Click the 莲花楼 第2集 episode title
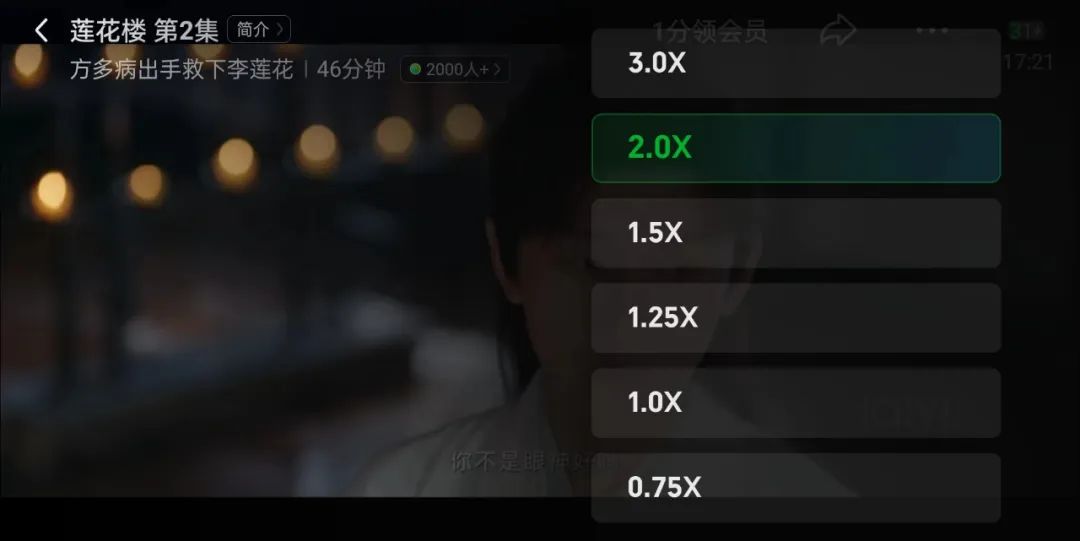 click(144, 30)
